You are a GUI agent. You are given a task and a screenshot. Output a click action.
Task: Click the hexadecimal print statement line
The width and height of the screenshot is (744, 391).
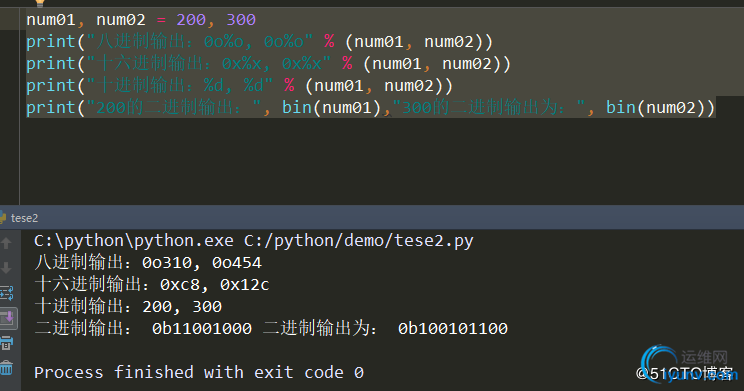269,64
